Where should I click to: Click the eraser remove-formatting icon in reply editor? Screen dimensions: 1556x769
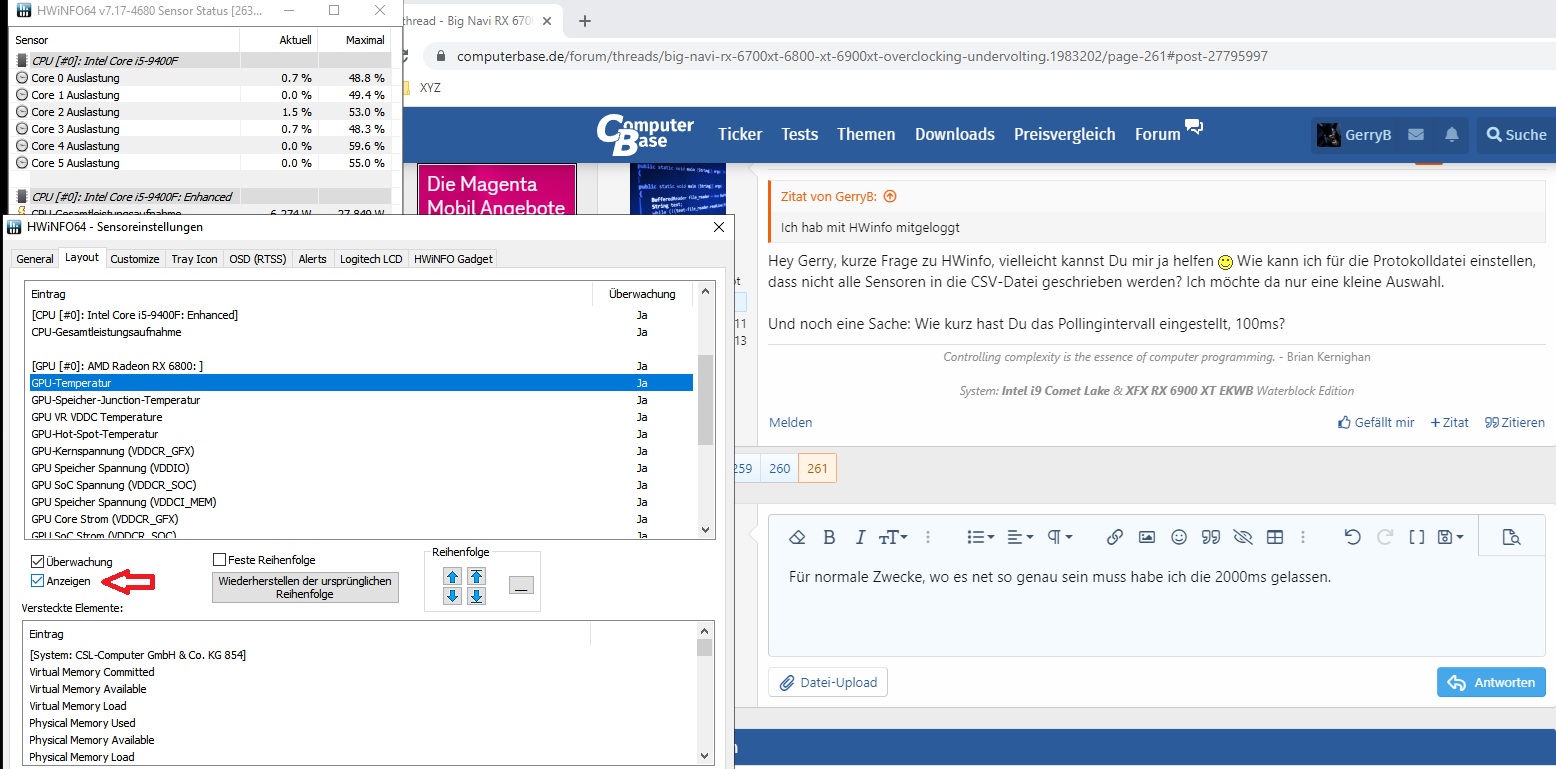coord(797,537)
